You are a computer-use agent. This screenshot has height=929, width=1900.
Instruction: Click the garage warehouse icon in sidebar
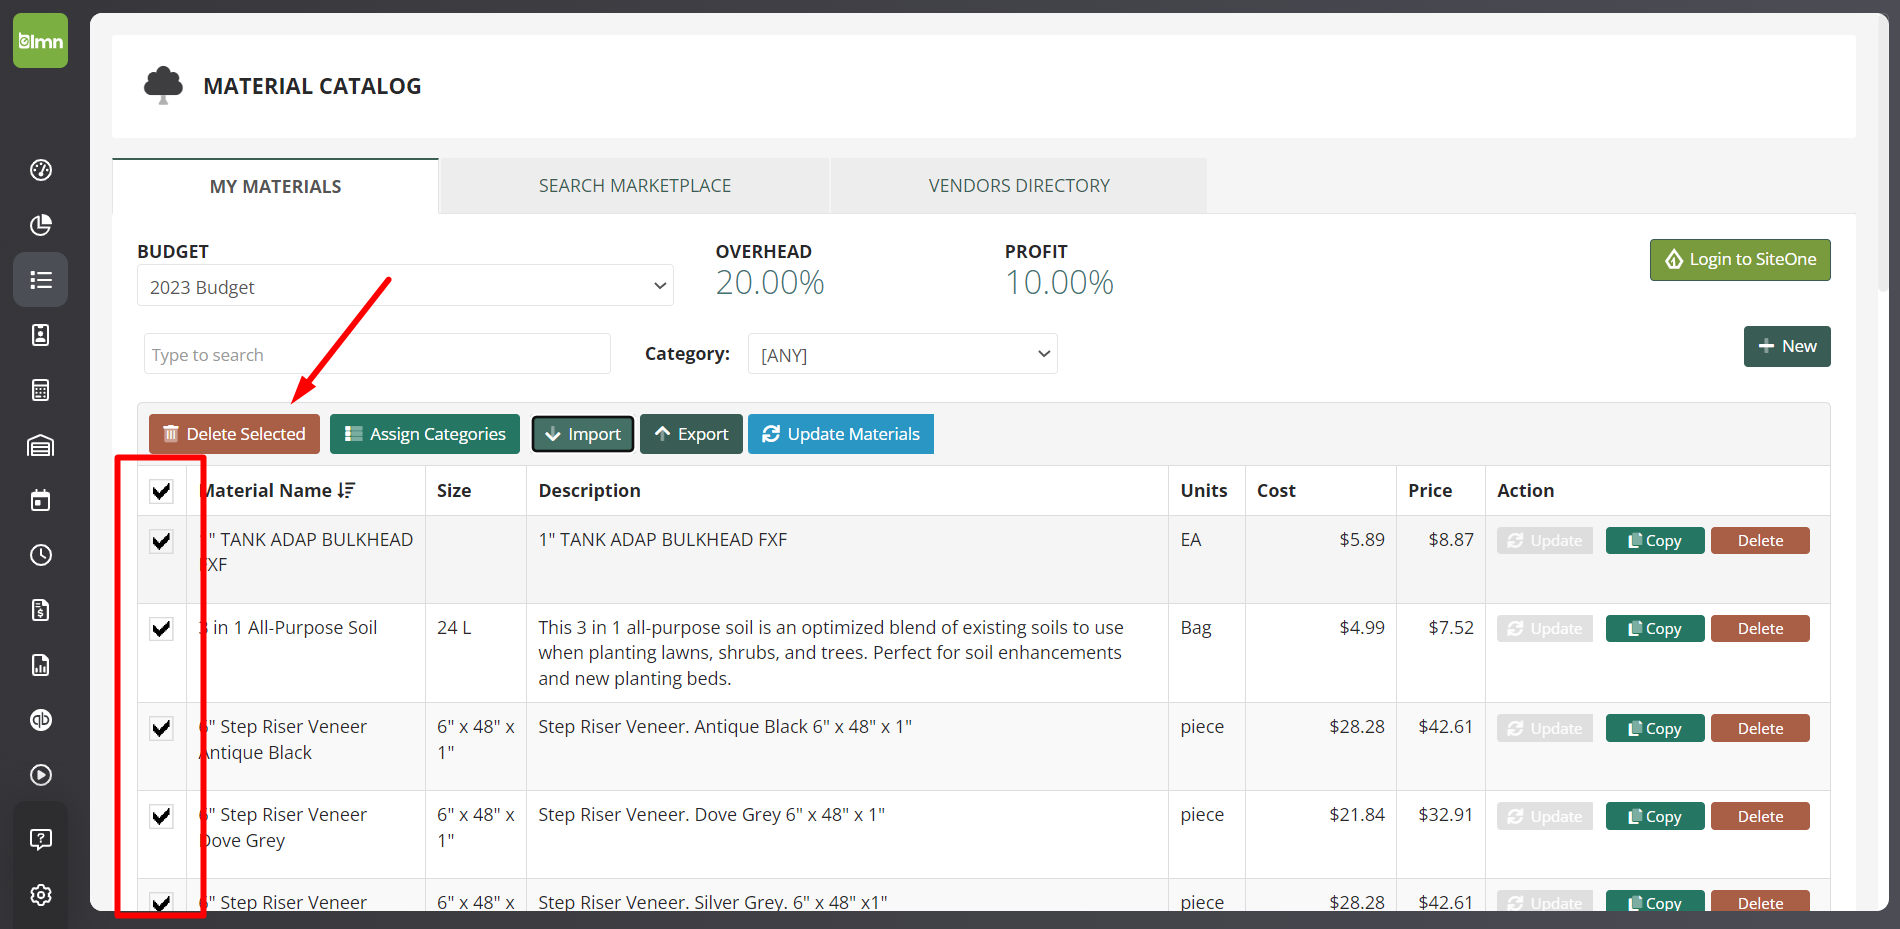(40, 445)
